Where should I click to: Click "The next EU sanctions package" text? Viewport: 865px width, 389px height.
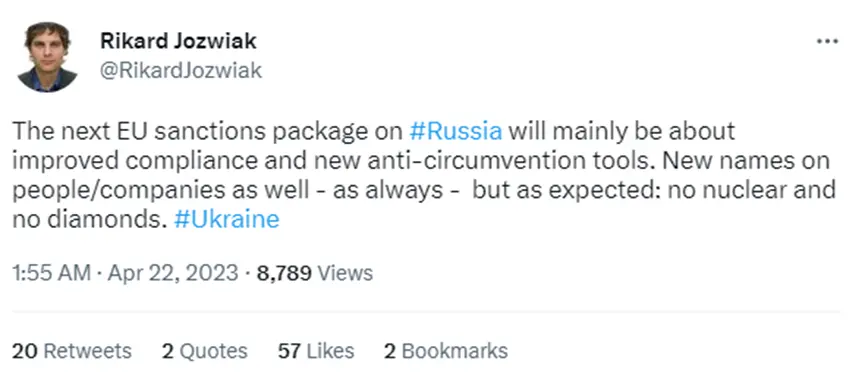click(x=146, y=132)
